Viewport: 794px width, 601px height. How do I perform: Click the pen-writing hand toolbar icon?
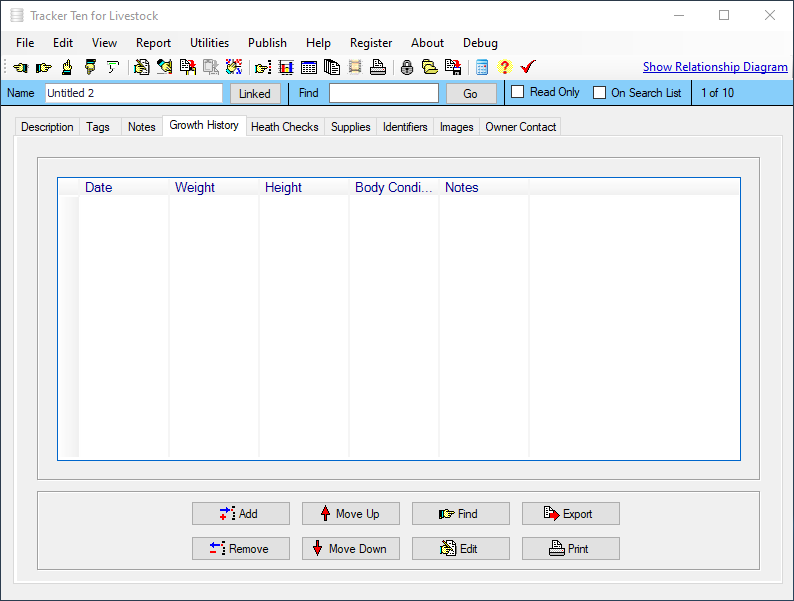click(164, 67)
